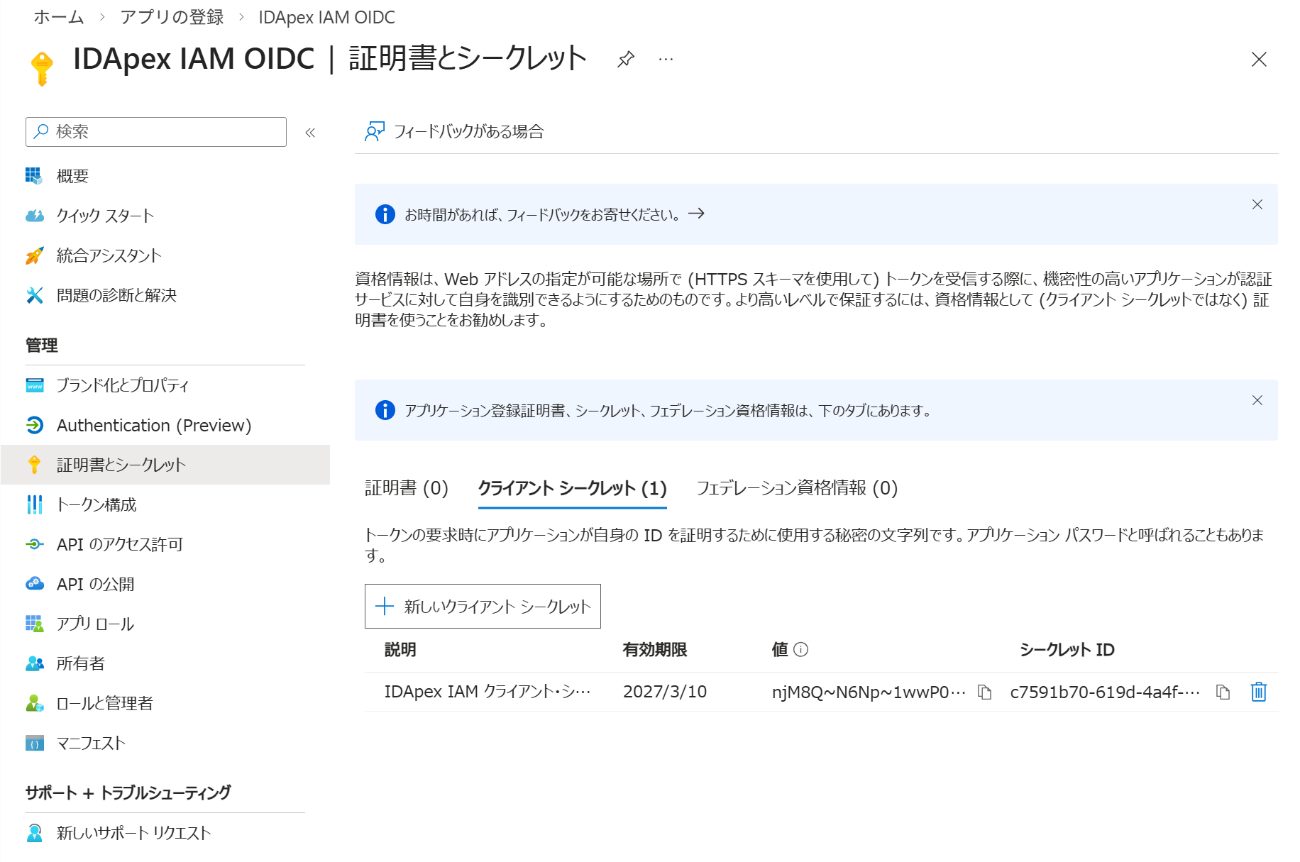Image resolution: width=1300 pixels, height=862 pixels.
Task: Click the クイック スタート cloud icon
Action: coord(35,216)
